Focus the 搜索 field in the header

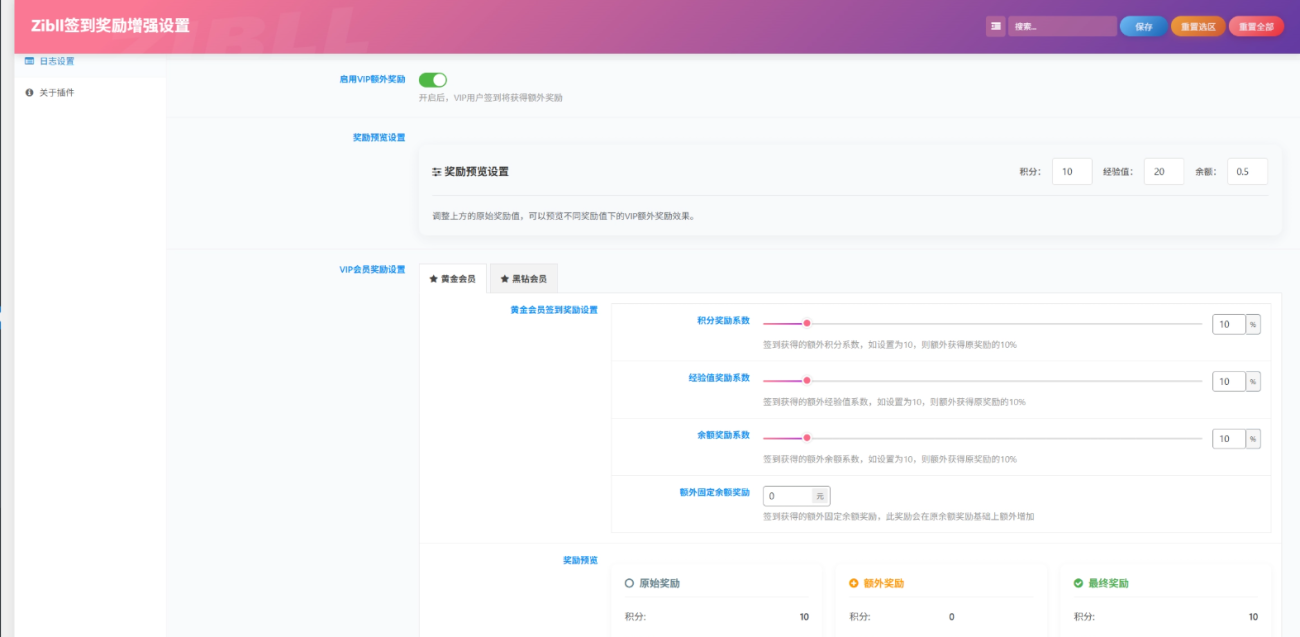(x=1061, y=27)
